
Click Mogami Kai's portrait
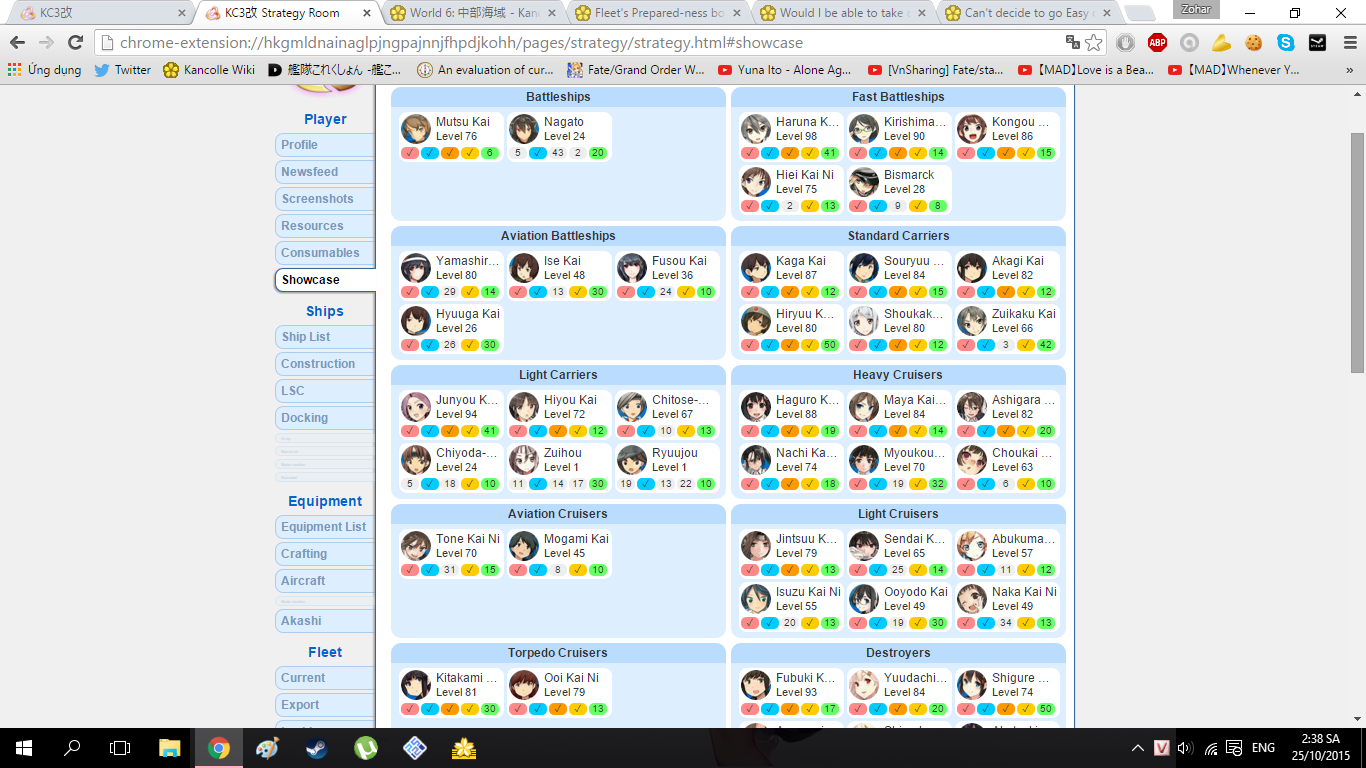[524, 546]
